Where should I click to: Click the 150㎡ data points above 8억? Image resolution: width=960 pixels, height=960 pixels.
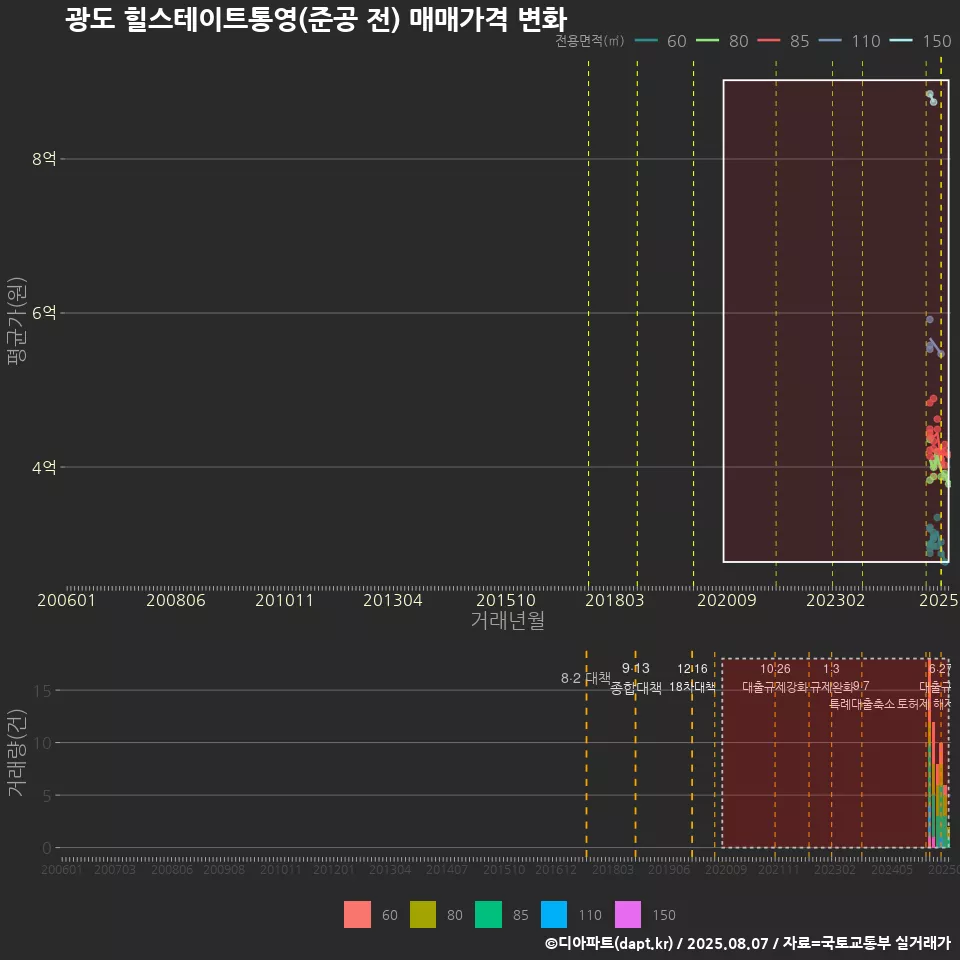(x=931, y=97)
